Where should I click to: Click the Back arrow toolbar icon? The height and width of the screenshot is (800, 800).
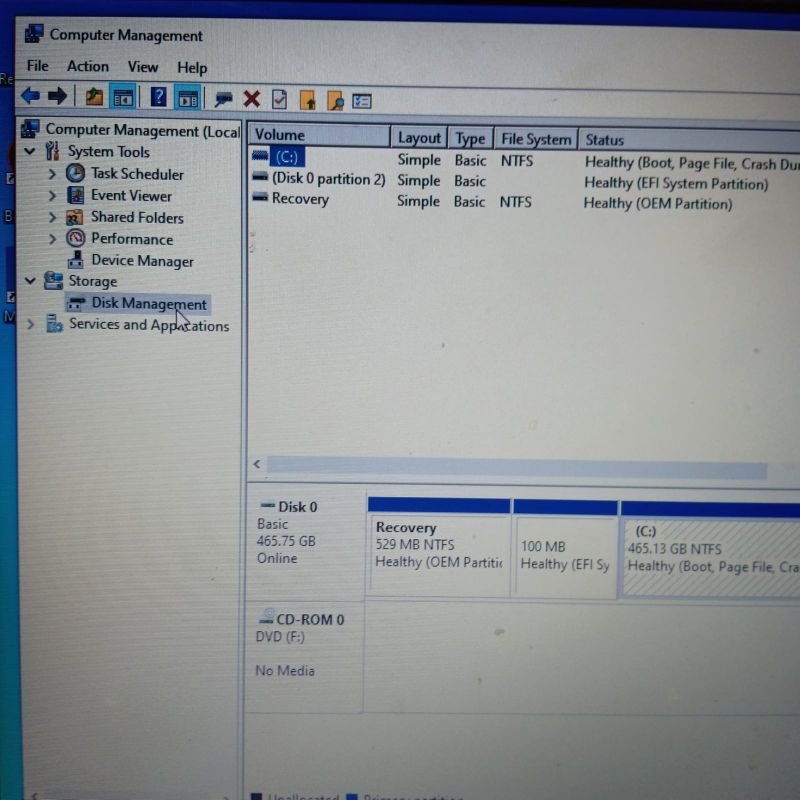point(30,97)
